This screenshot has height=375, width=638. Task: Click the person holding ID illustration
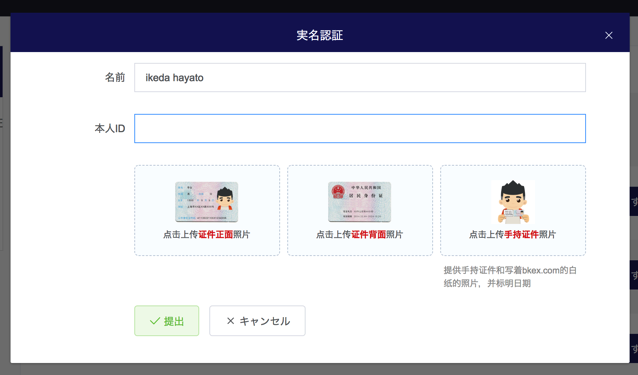(x=513, y=202)
